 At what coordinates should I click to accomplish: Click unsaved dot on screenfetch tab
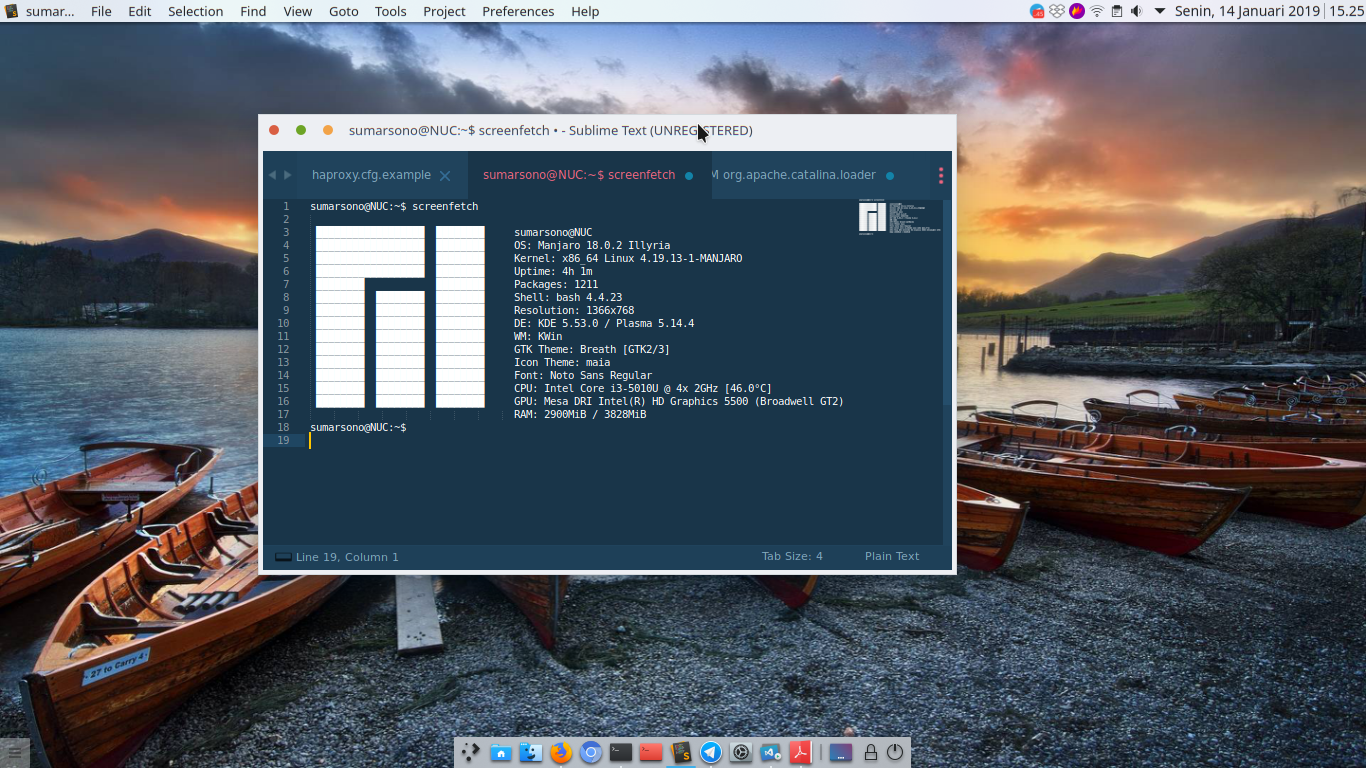[x=689, y=176]
